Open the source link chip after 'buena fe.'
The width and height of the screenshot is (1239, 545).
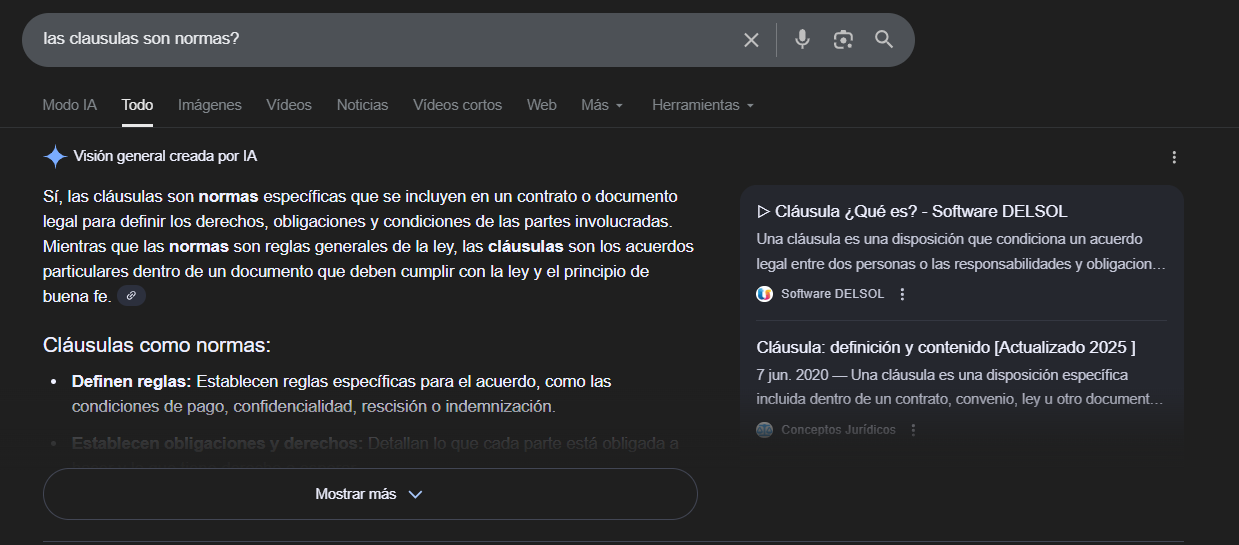pos(131,296)
